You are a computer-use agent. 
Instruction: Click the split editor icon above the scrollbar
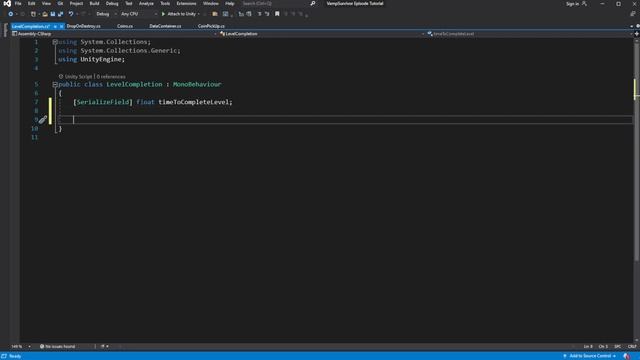tap(637, 34)
